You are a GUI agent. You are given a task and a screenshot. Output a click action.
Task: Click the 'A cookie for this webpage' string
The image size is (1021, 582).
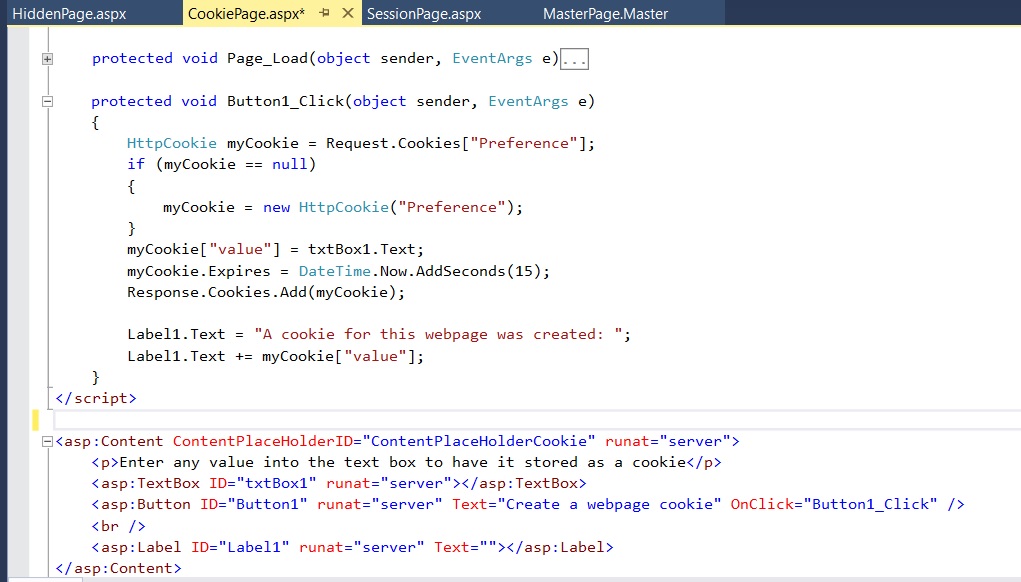(x=438, y=334)
